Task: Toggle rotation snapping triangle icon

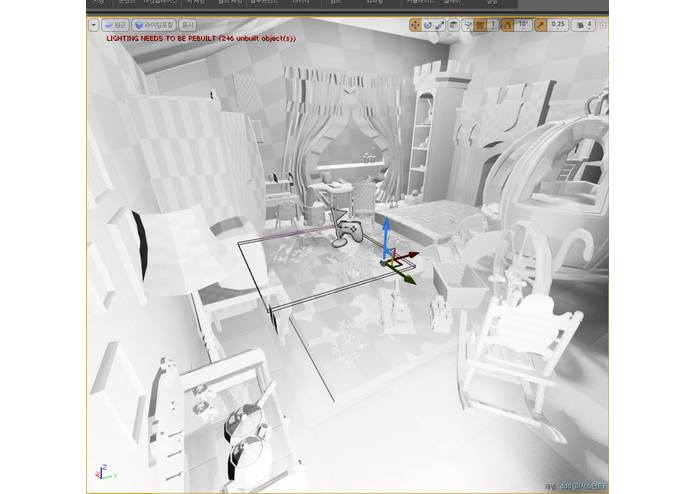Action: tap(508, 25)
